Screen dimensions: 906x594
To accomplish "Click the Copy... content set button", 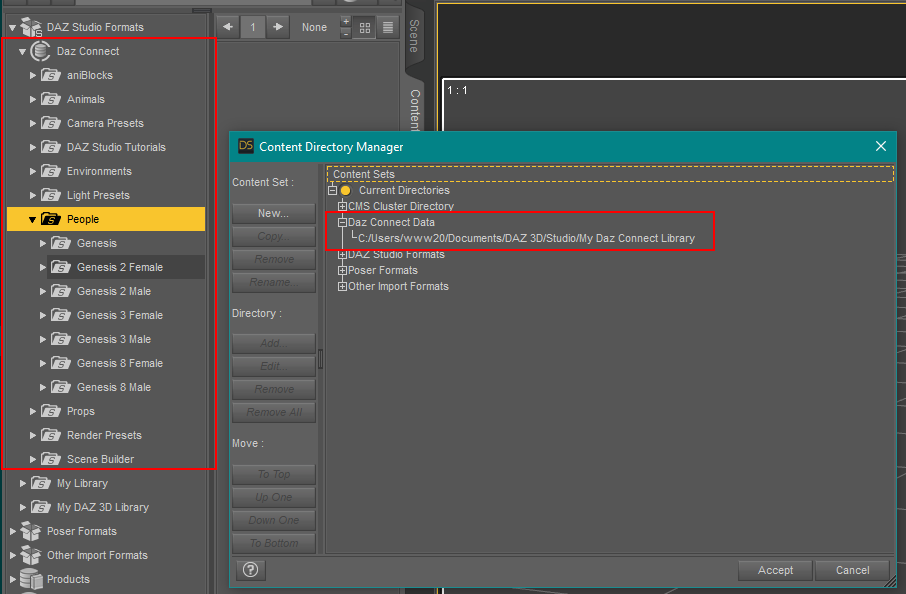I will [x=273, y=236].
